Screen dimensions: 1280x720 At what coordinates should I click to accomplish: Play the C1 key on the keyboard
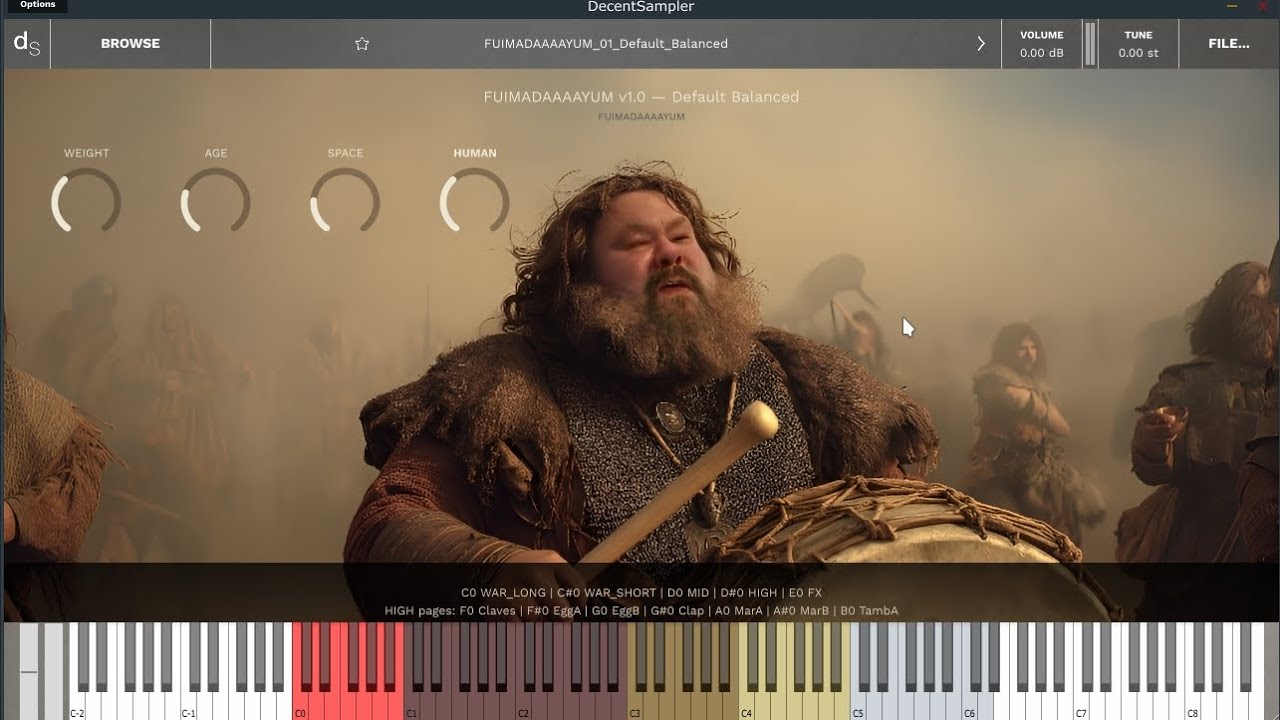[x=412, y=706]
